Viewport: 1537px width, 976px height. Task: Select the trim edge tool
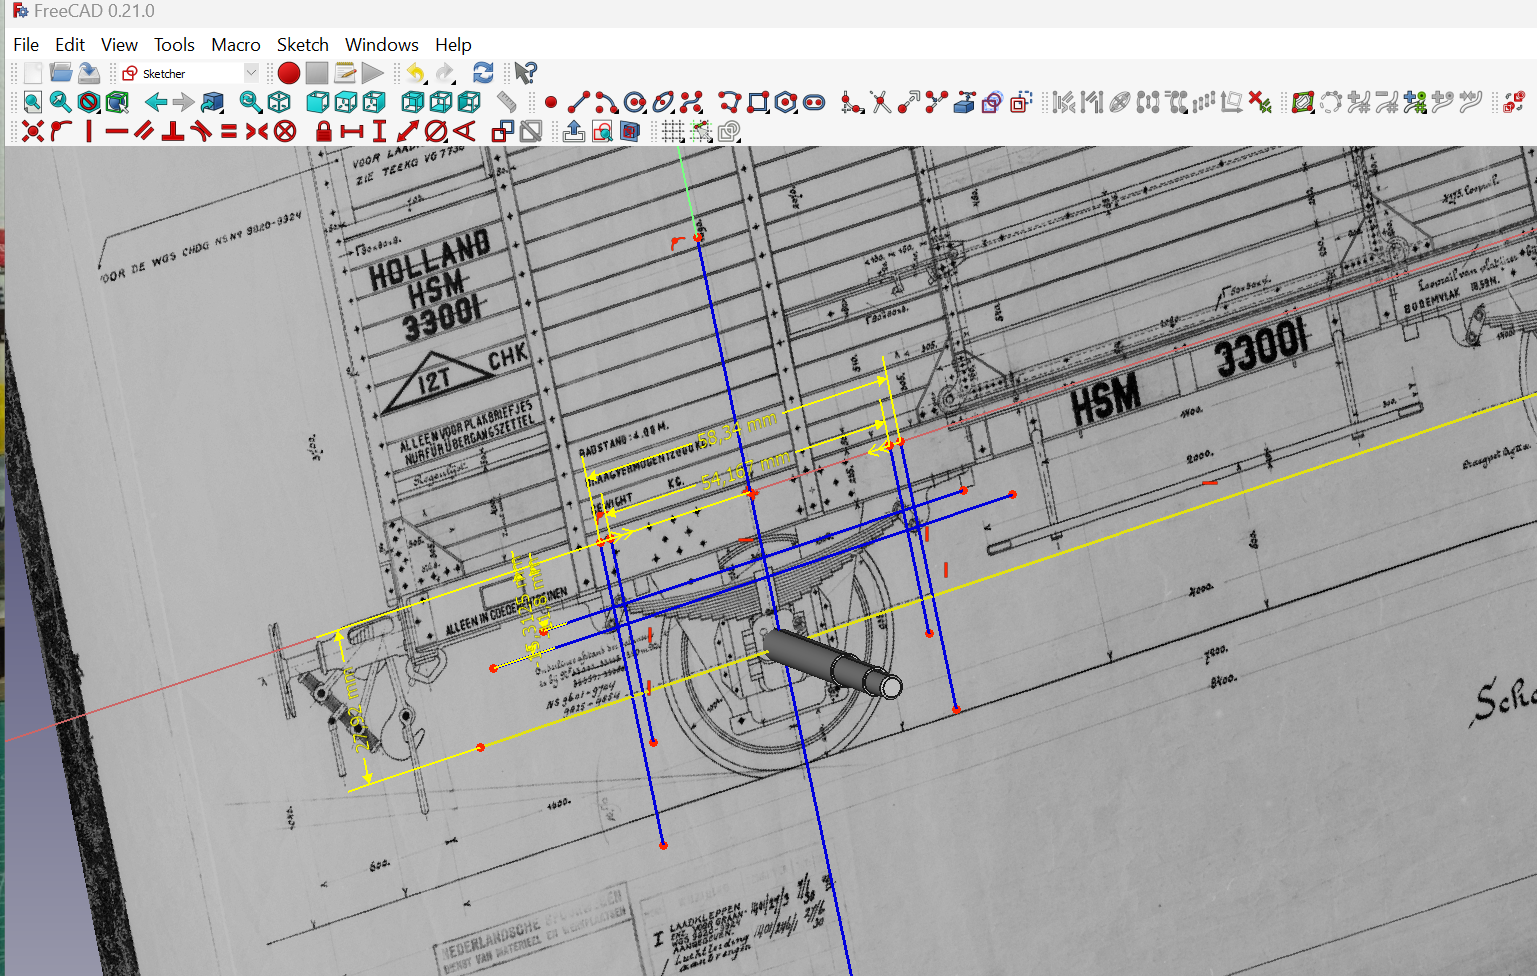(880, 102)
